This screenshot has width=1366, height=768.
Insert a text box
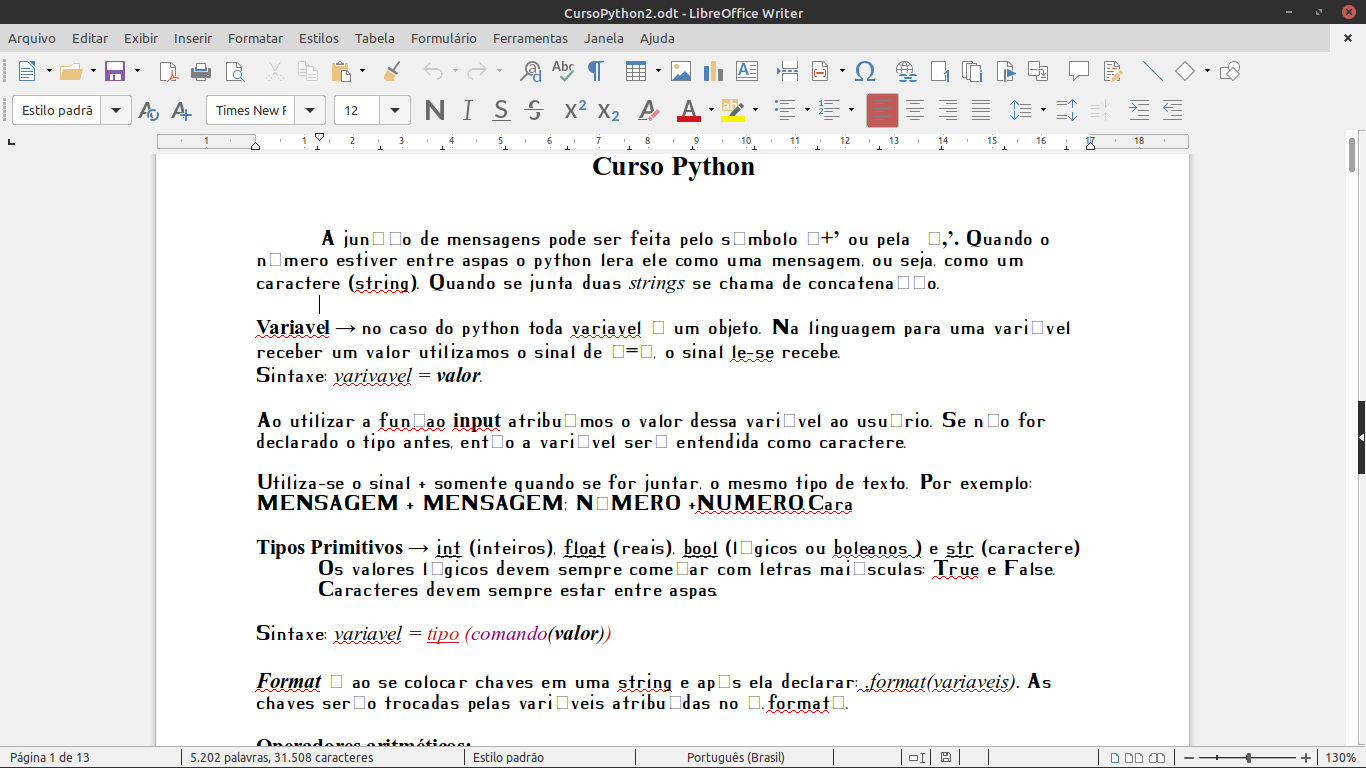(746, 71)
